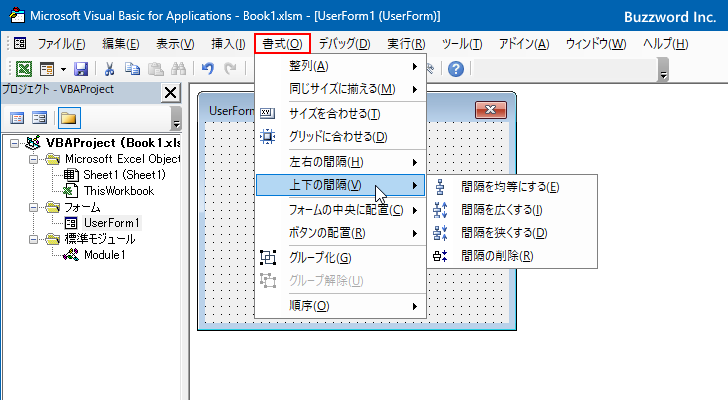Open Help with the question mark icon
Viewport: 728px width, 400px height.
(x=456, y=69)
